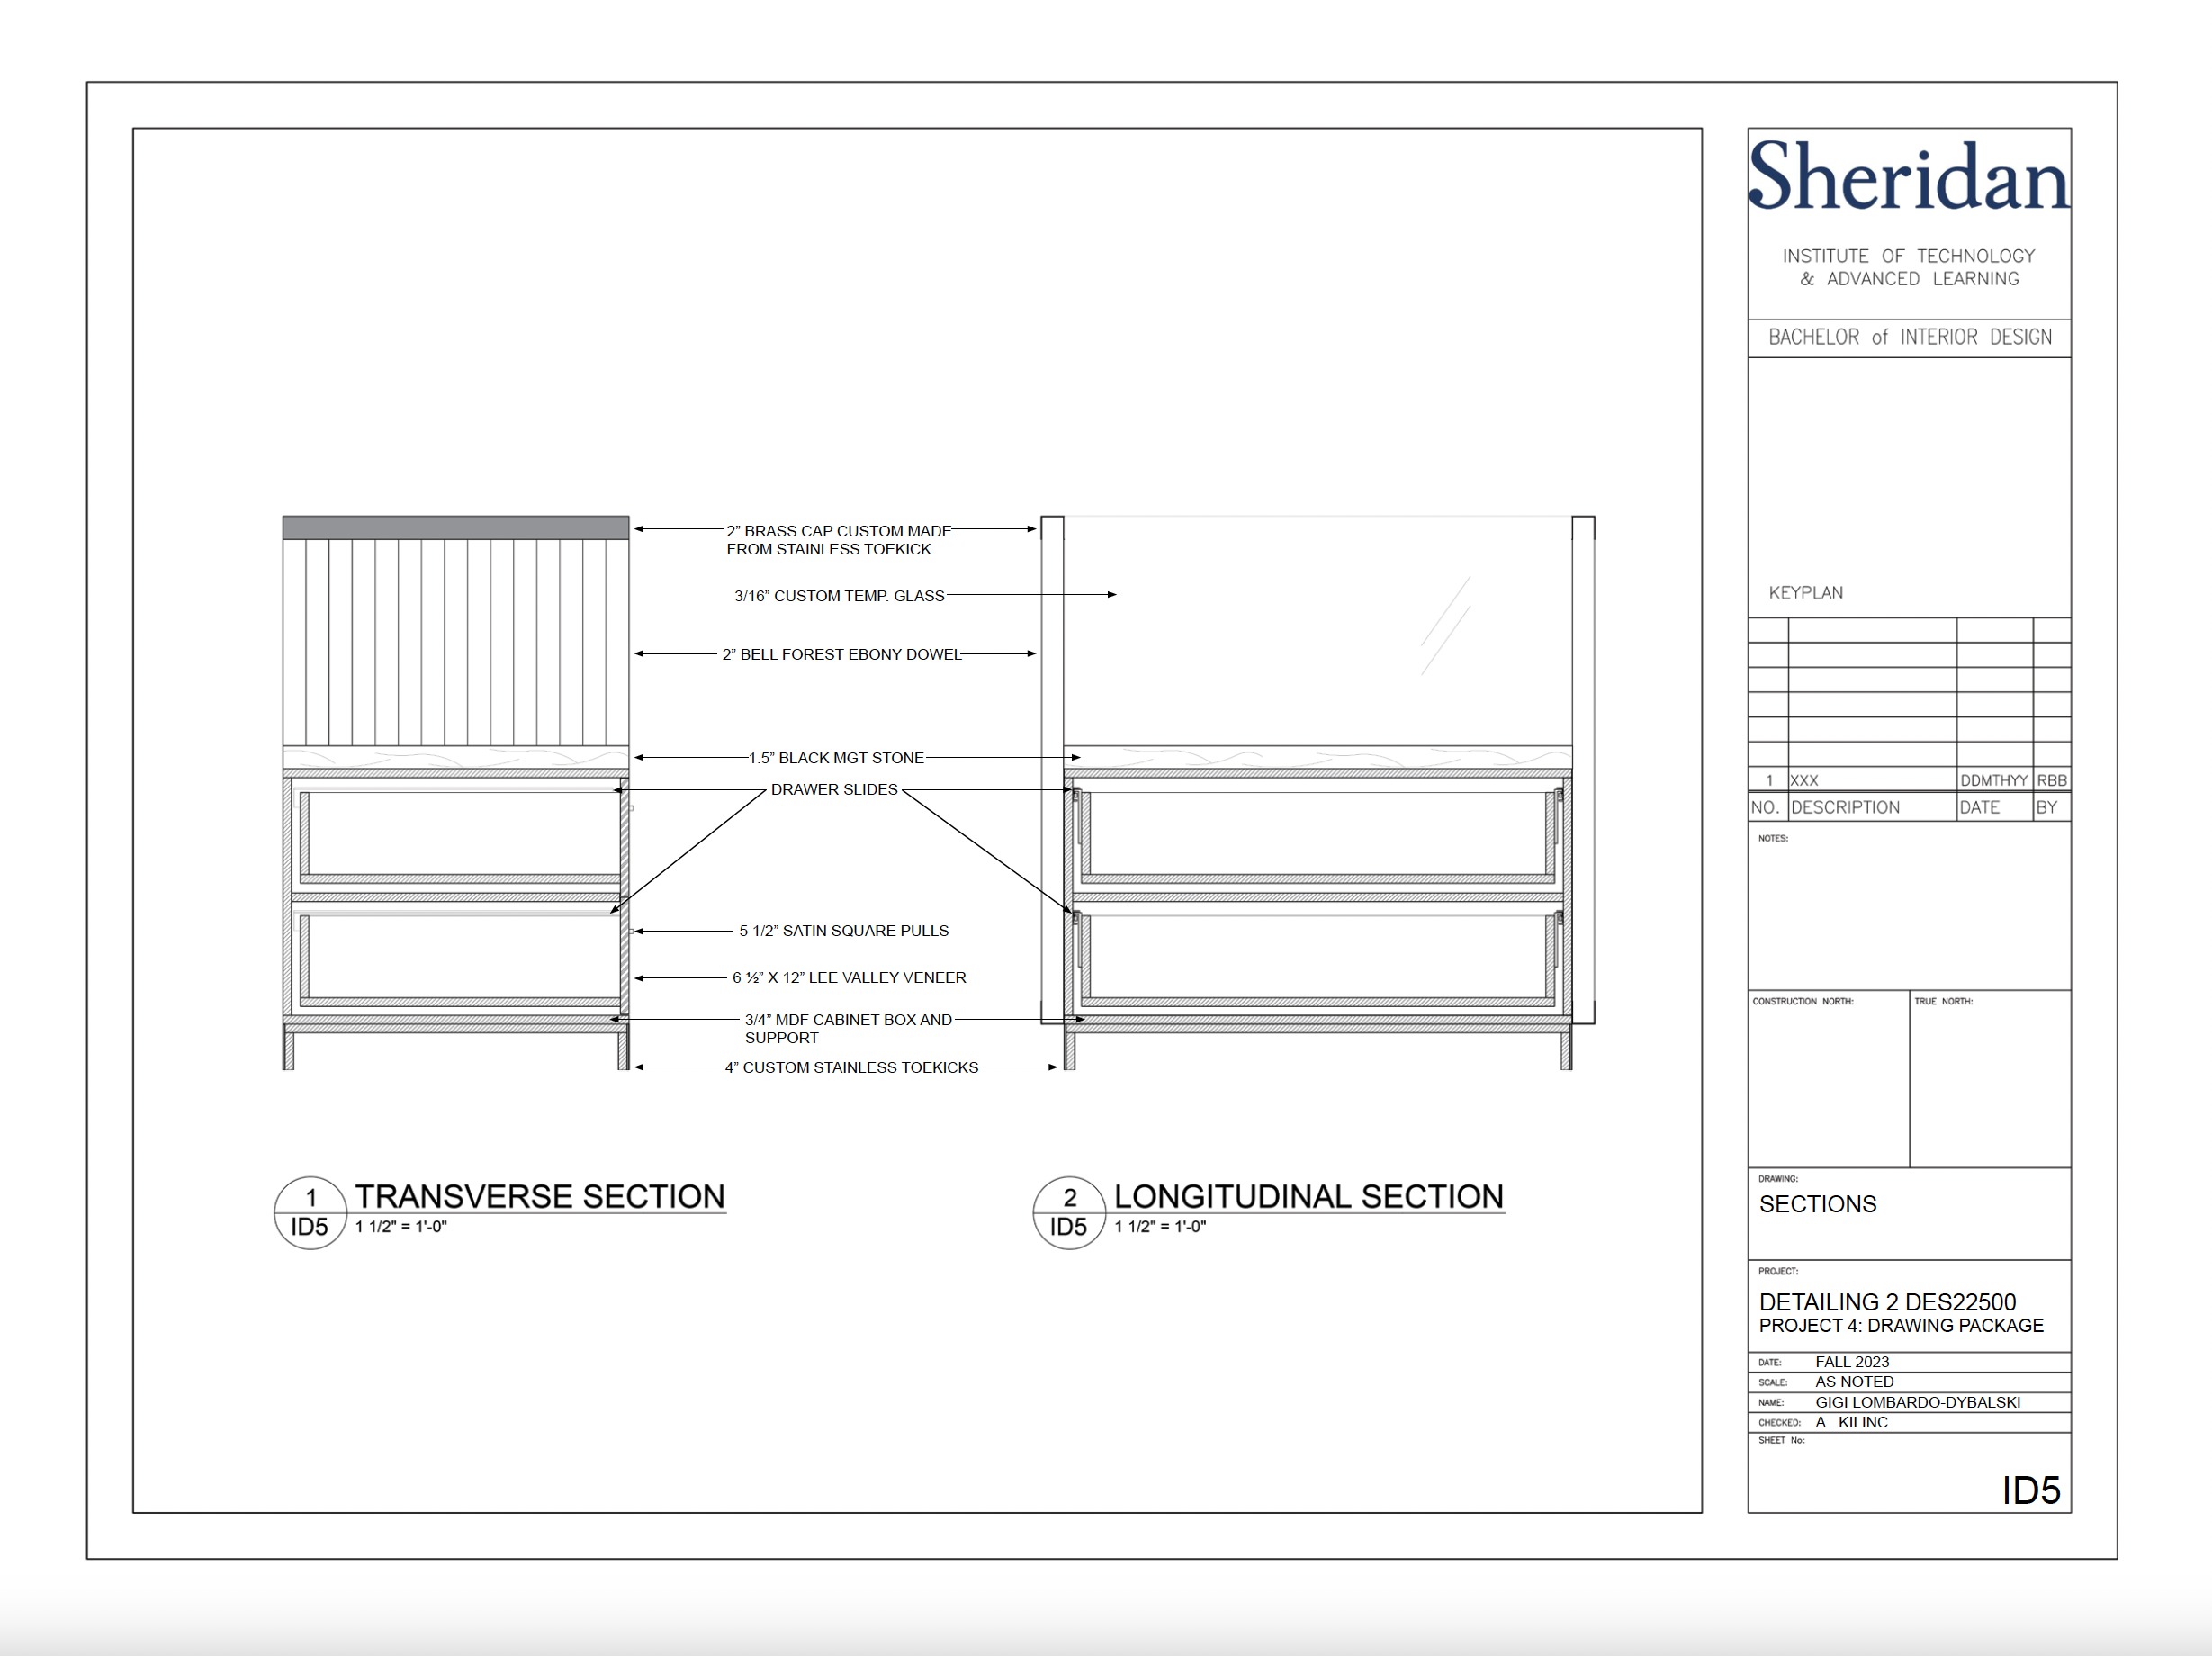Screen dimensions: 2212x1656
Task: Click the Sheridan logo in title block
Action: (1908, 178)
